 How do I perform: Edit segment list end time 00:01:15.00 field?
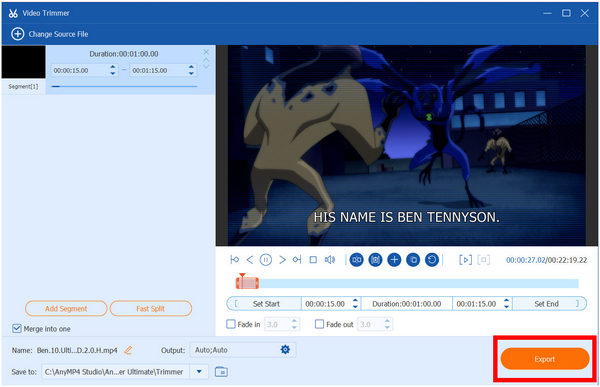[x=158, y=70]
